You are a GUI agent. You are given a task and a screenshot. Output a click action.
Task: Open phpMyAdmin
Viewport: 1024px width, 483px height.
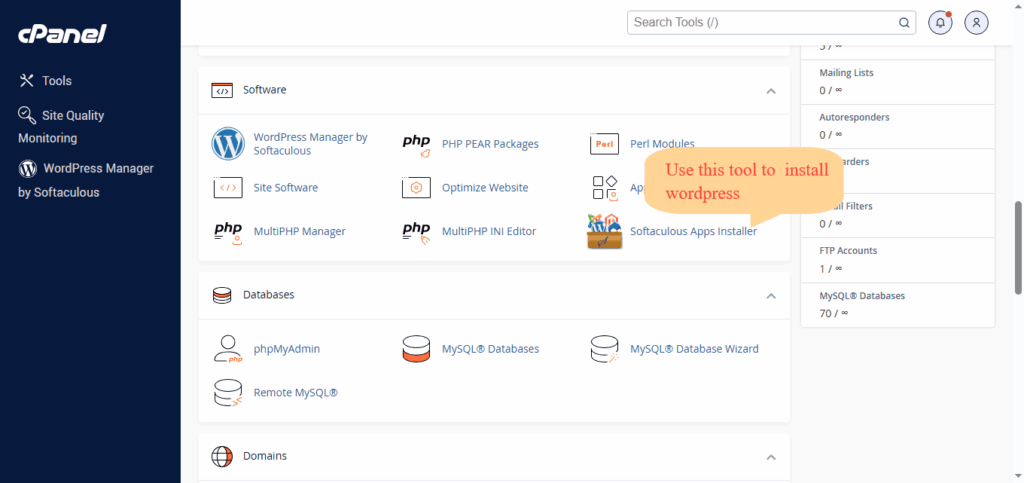[x=287, y=349]
